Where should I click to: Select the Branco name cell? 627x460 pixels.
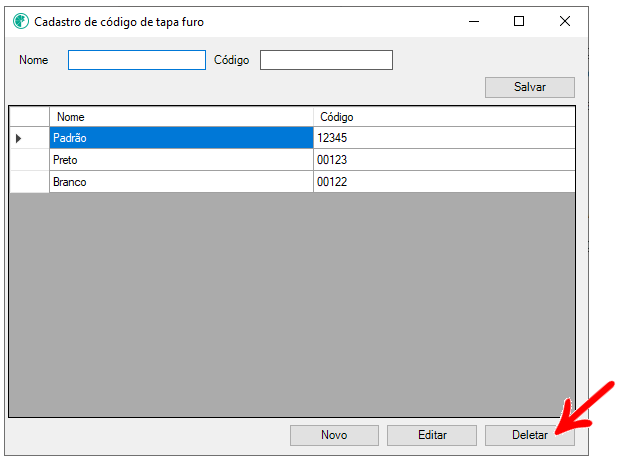click(x=182, y=182)
